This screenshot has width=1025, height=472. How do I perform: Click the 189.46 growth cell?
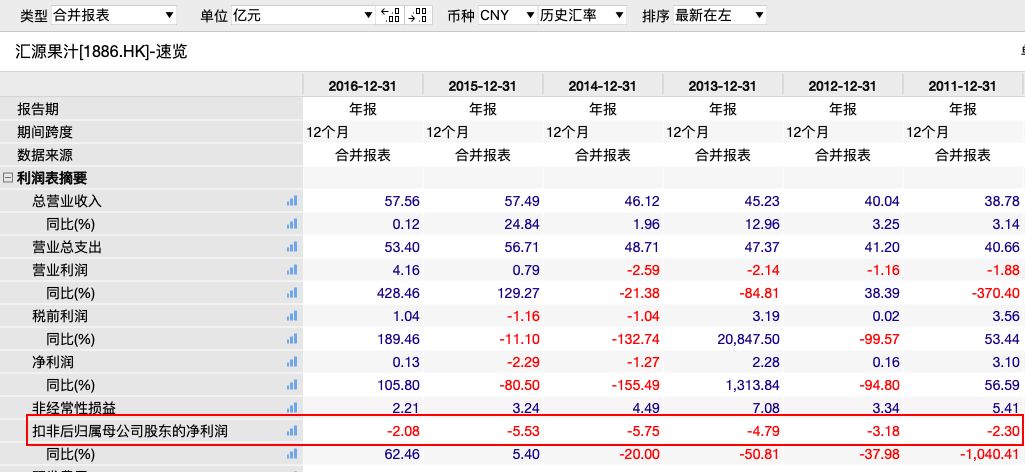[398, 339]
